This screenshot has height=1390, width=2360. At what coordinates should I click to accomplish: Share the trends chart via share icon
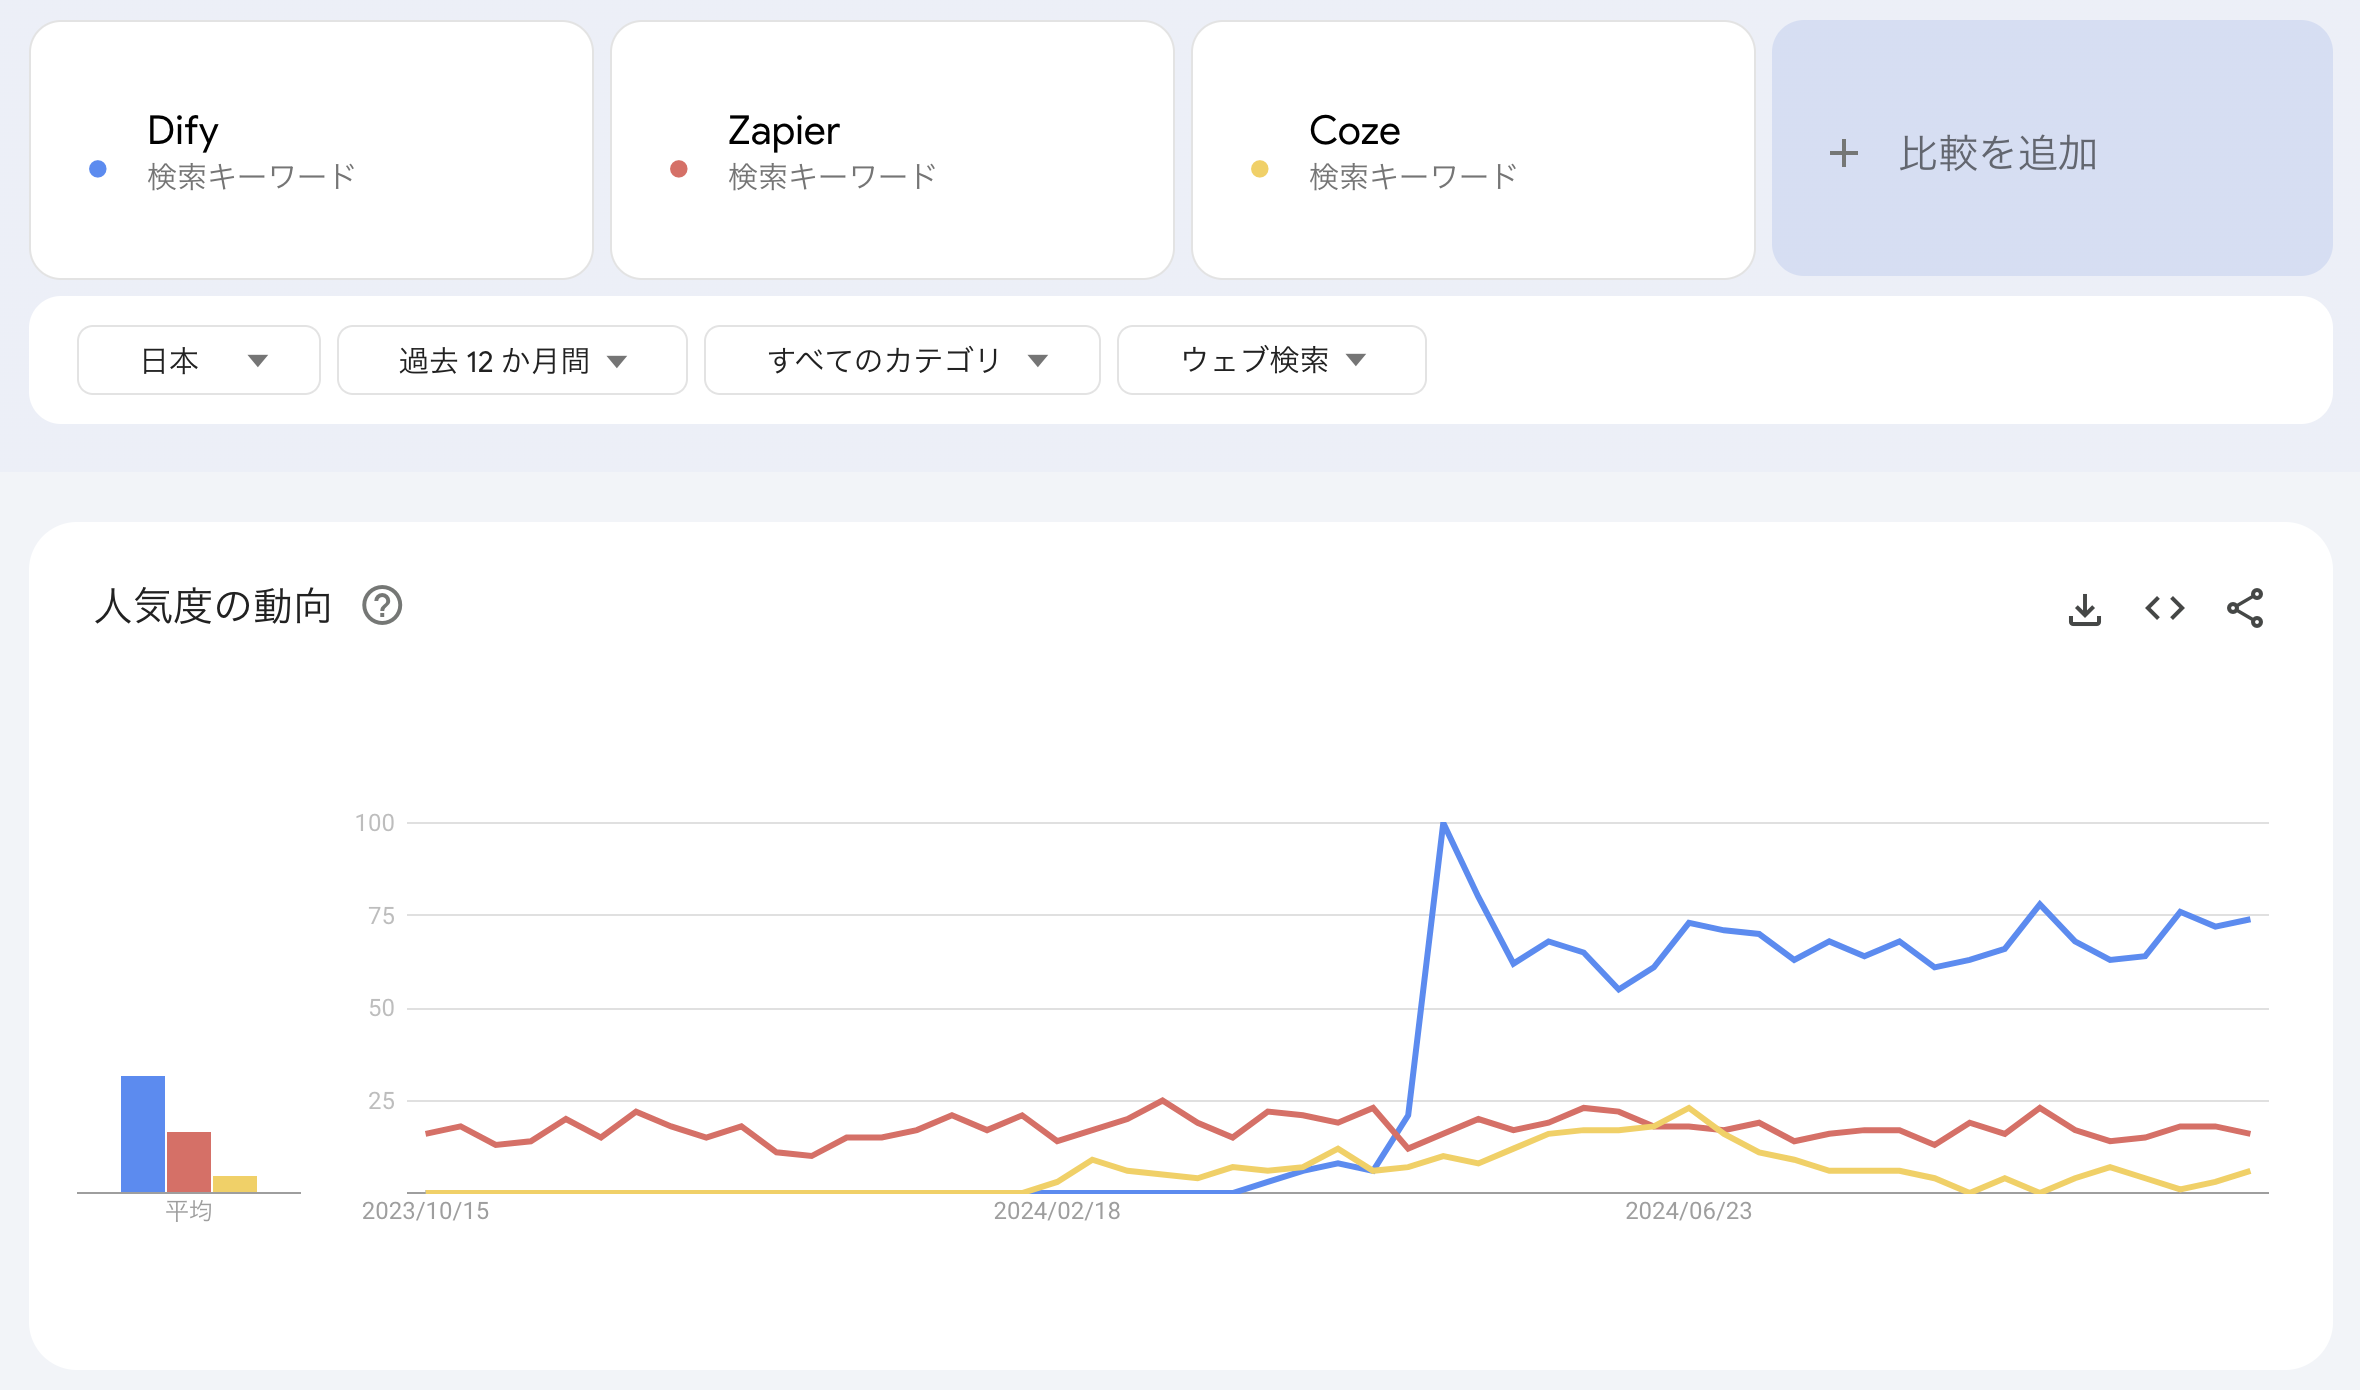[x=2243, y=607]
